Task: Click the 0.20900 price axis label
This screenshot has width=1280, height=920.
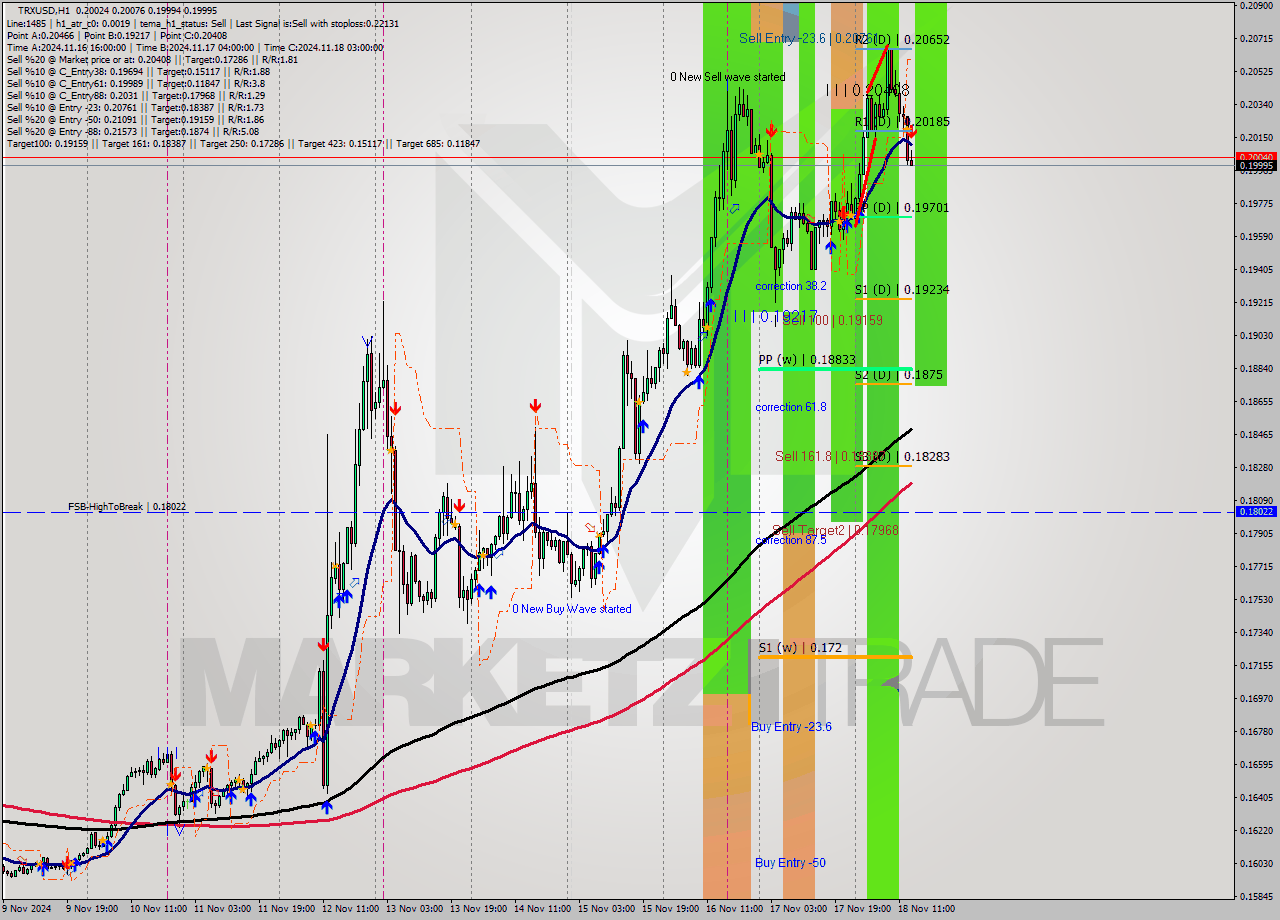Action: click(1256, 6)
